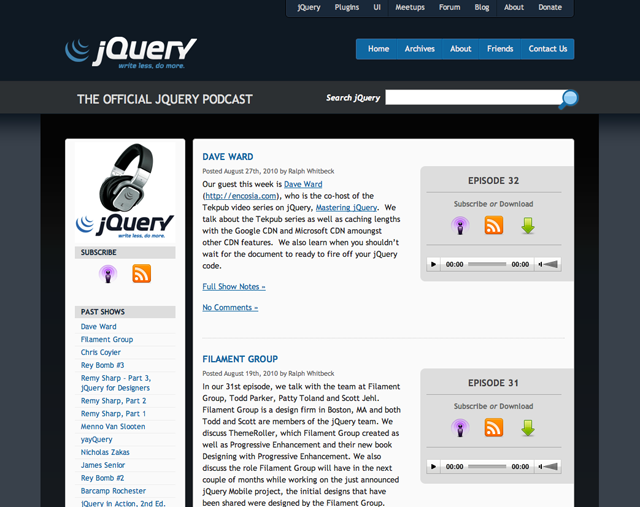The height and width of the screenshot is (507, 640).
Task: Go to the Friends tab
Action: coord(500,49)
